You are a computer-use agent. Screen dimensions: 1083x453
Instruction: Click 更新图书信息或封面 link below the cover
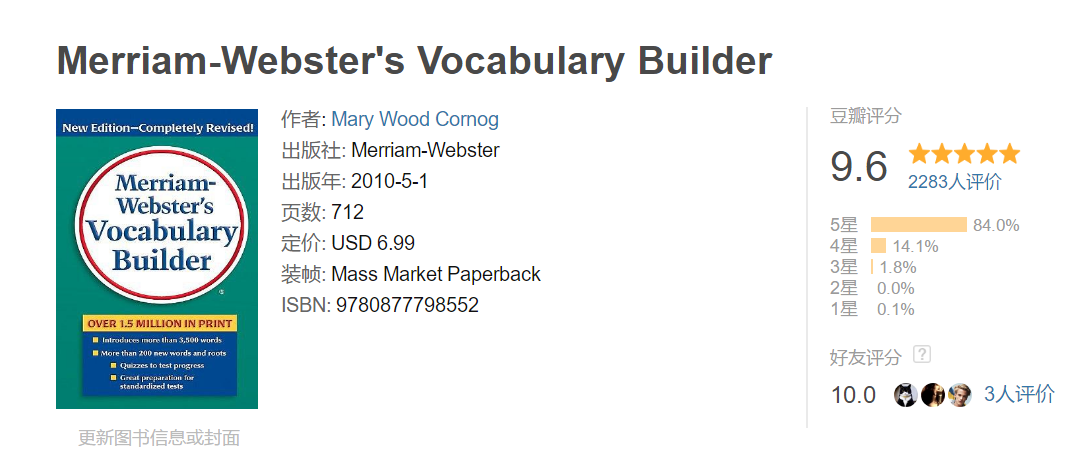[159, 438]
